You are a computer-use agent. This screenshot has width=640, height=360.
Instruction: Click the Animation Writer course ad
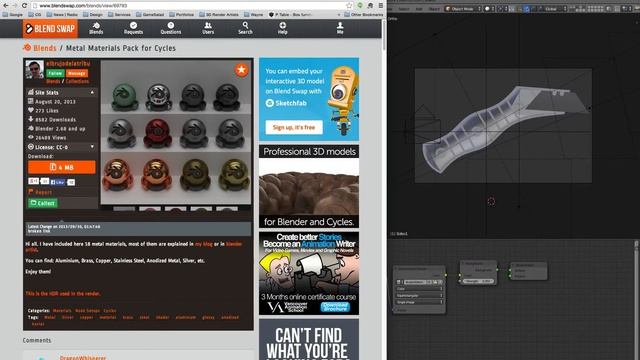(x=309, y=273)
